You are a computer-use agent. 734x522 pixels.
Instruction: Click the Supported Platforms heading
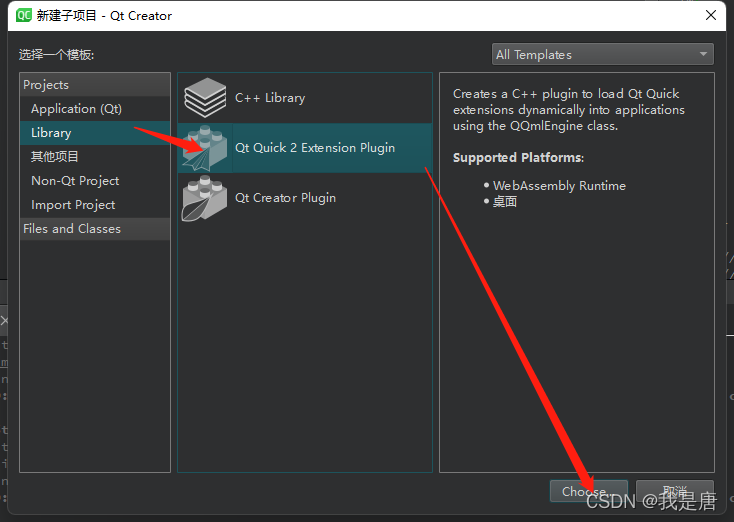(518, 158)
